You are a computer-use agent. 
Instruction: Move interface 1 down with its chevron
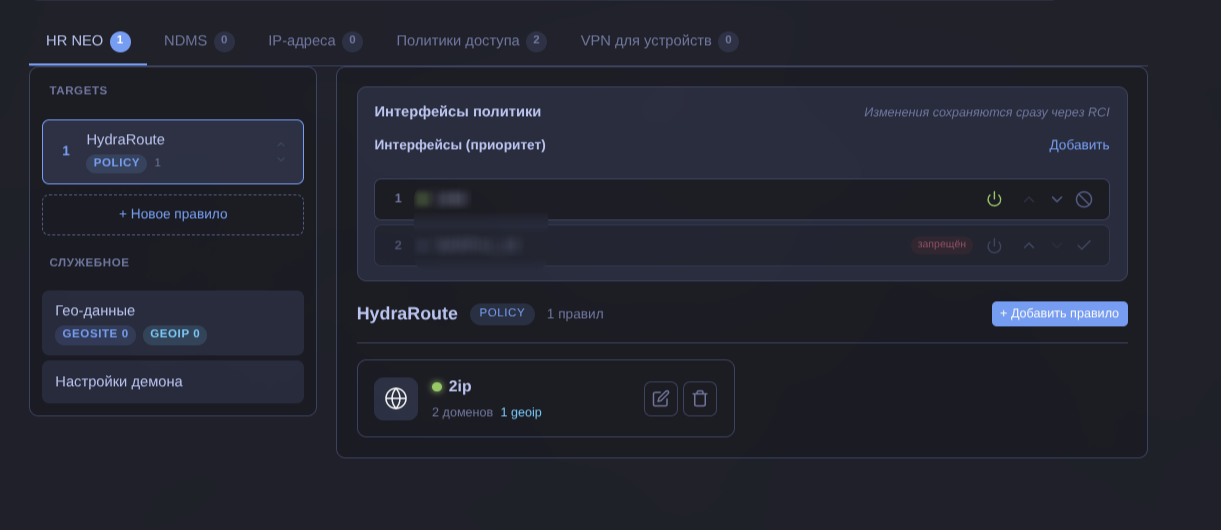[1057, 199]
